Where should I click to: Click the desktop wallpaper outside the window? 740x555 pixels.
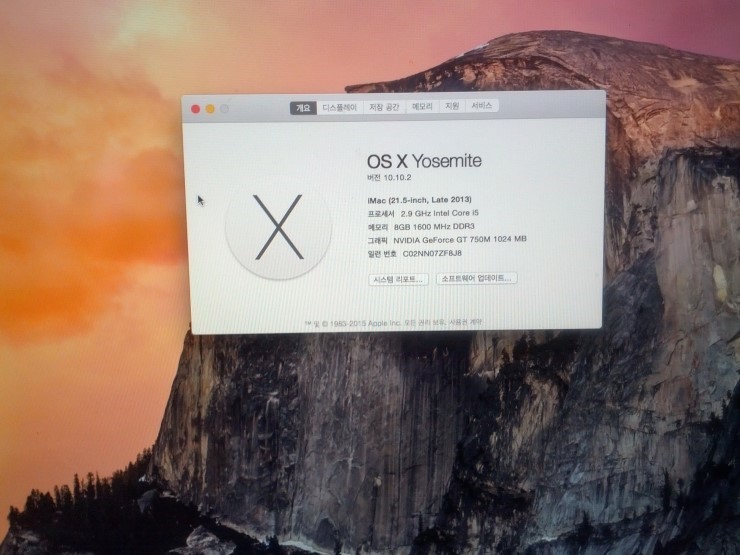[90, 420]
